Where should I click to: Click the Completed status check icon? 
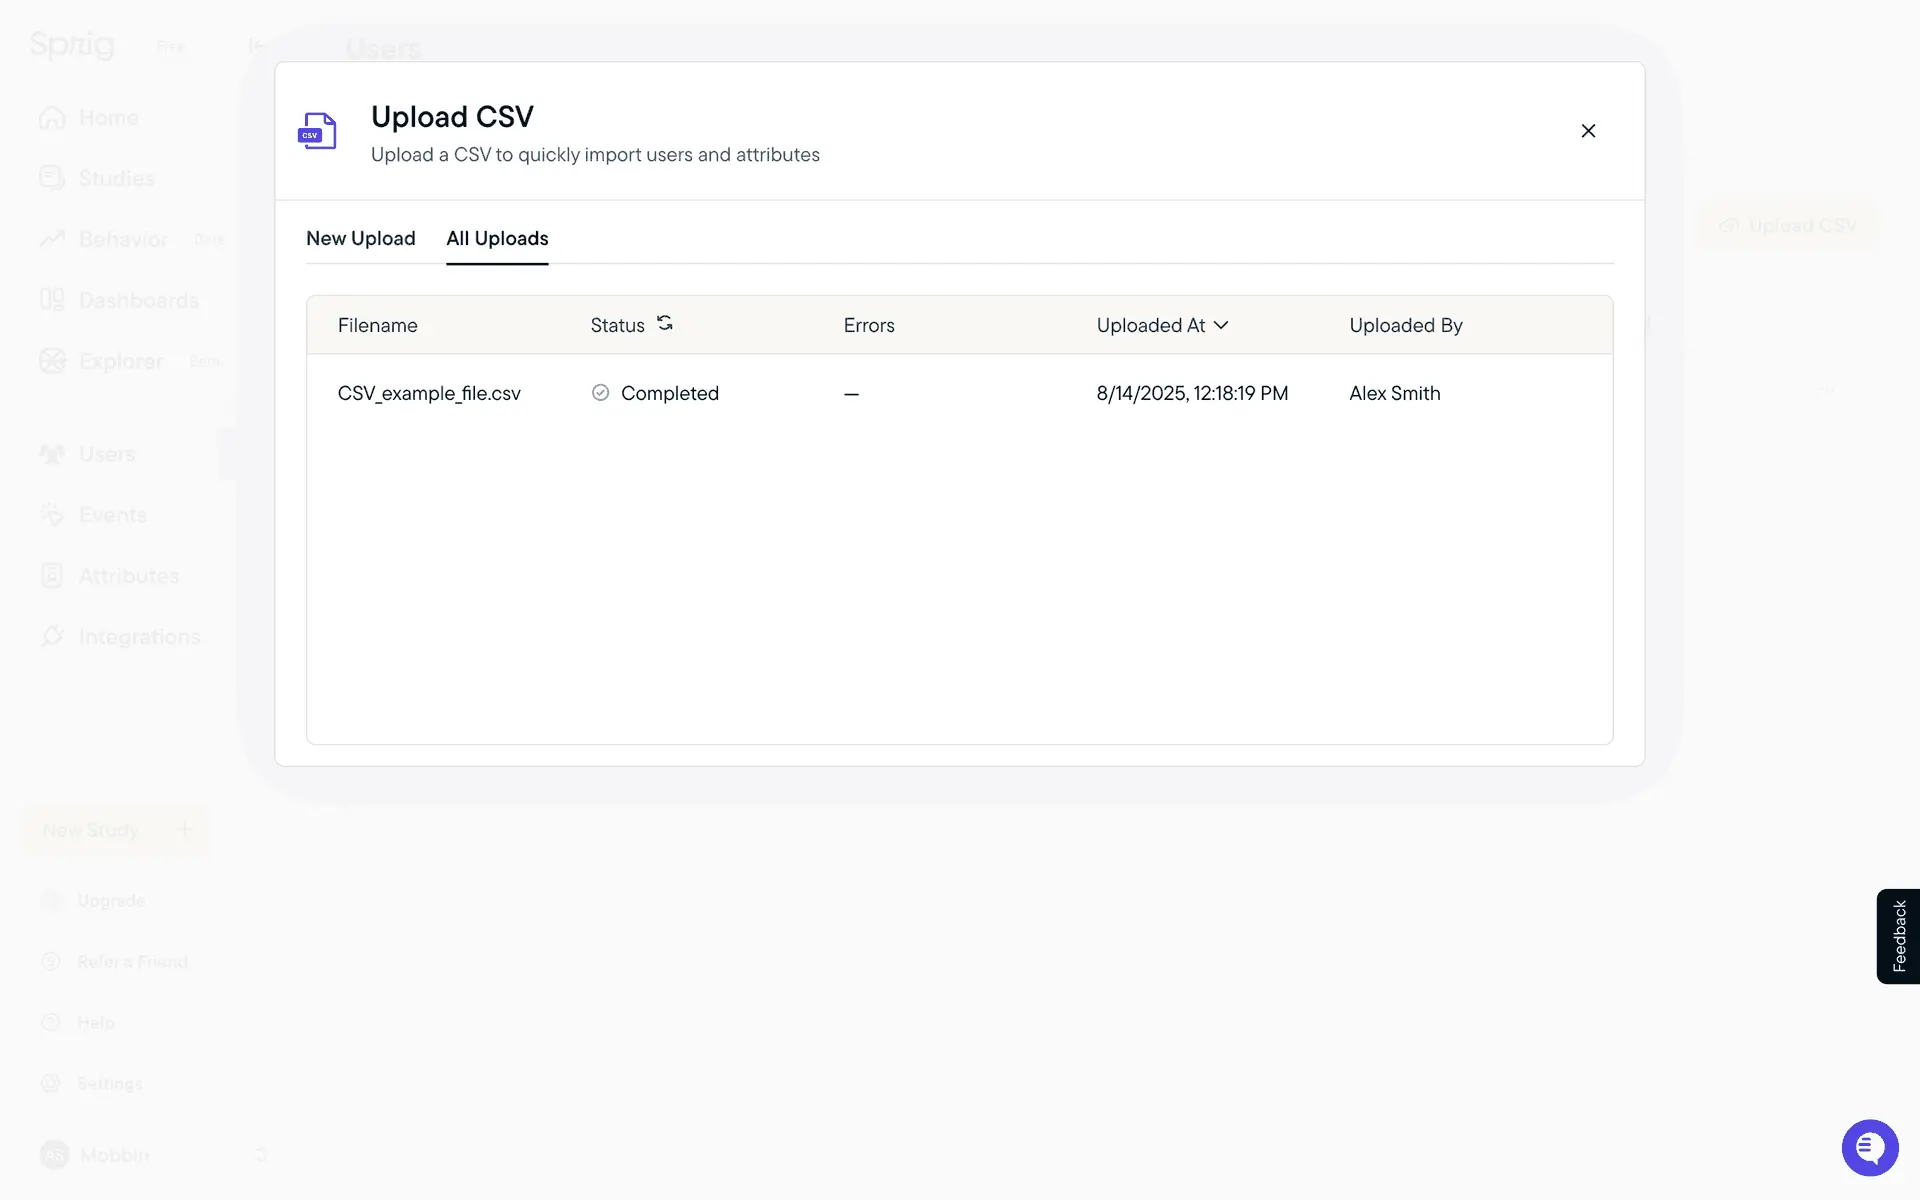(x=600, y=393)
